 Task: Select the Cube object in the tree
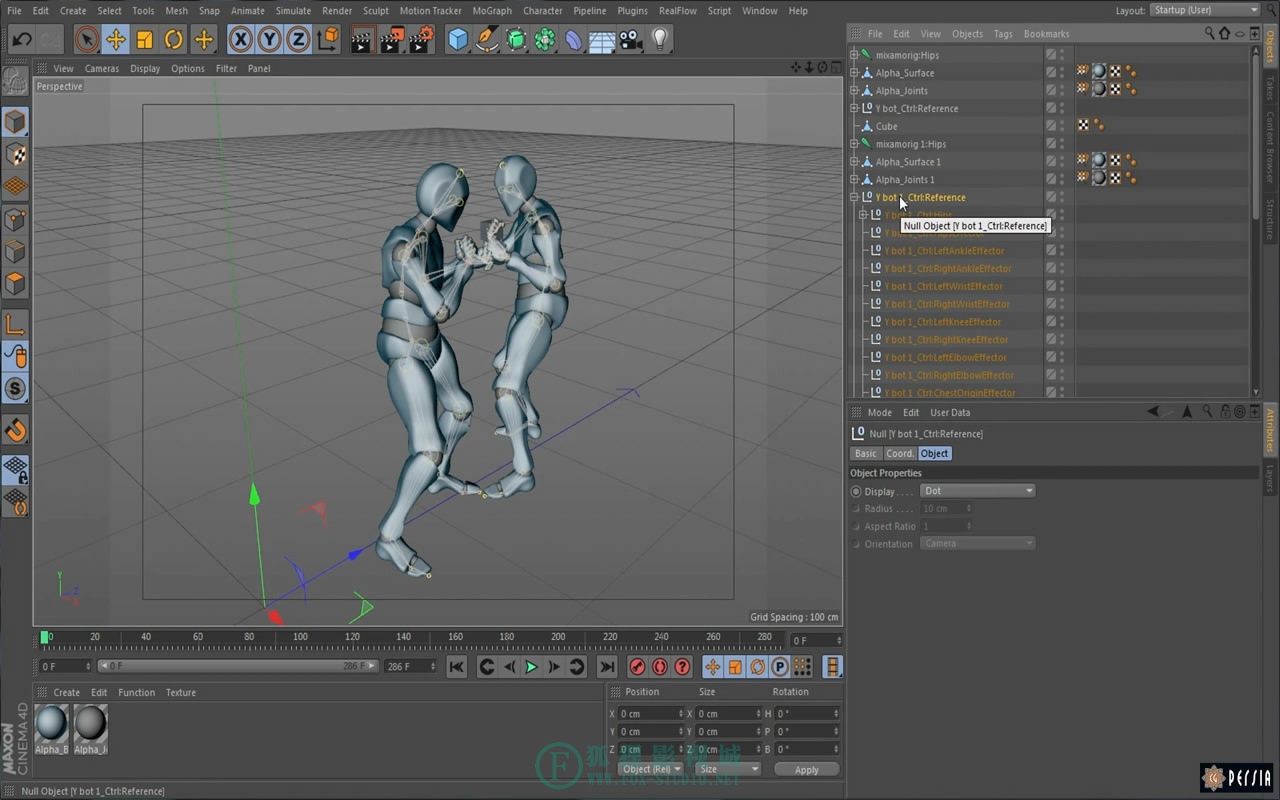[x=886, y=127]
